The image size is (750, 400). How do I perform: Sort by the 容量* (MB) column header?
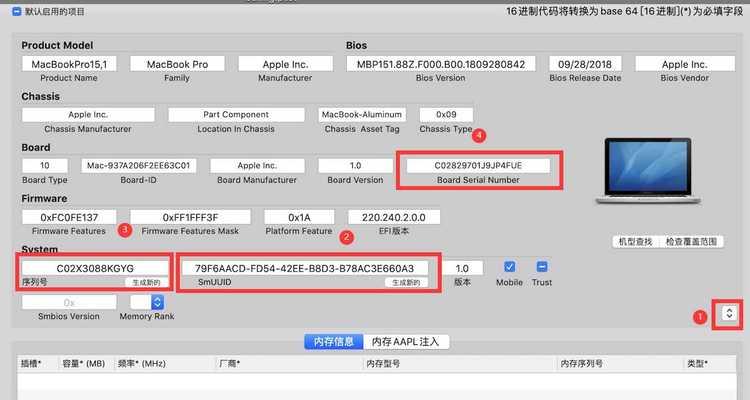(87, 364)
